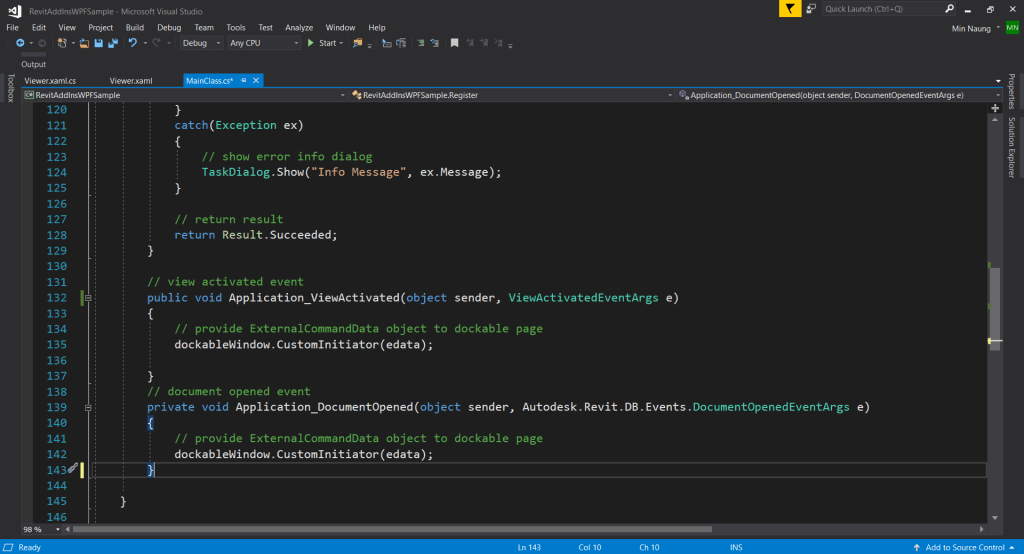
Task: Click the Open File folder icon
Action: tap(84, 43)
